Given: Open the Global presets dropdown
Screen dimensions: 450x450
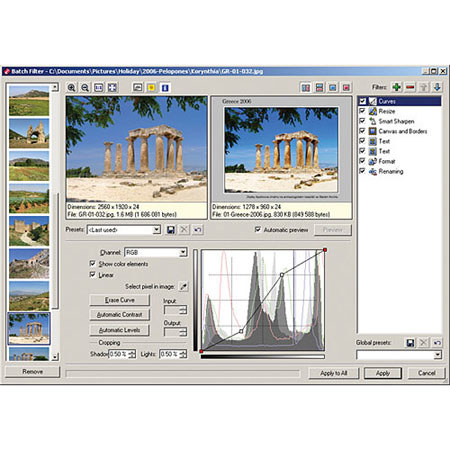Looking at the screenshot, I should [438, 355].
